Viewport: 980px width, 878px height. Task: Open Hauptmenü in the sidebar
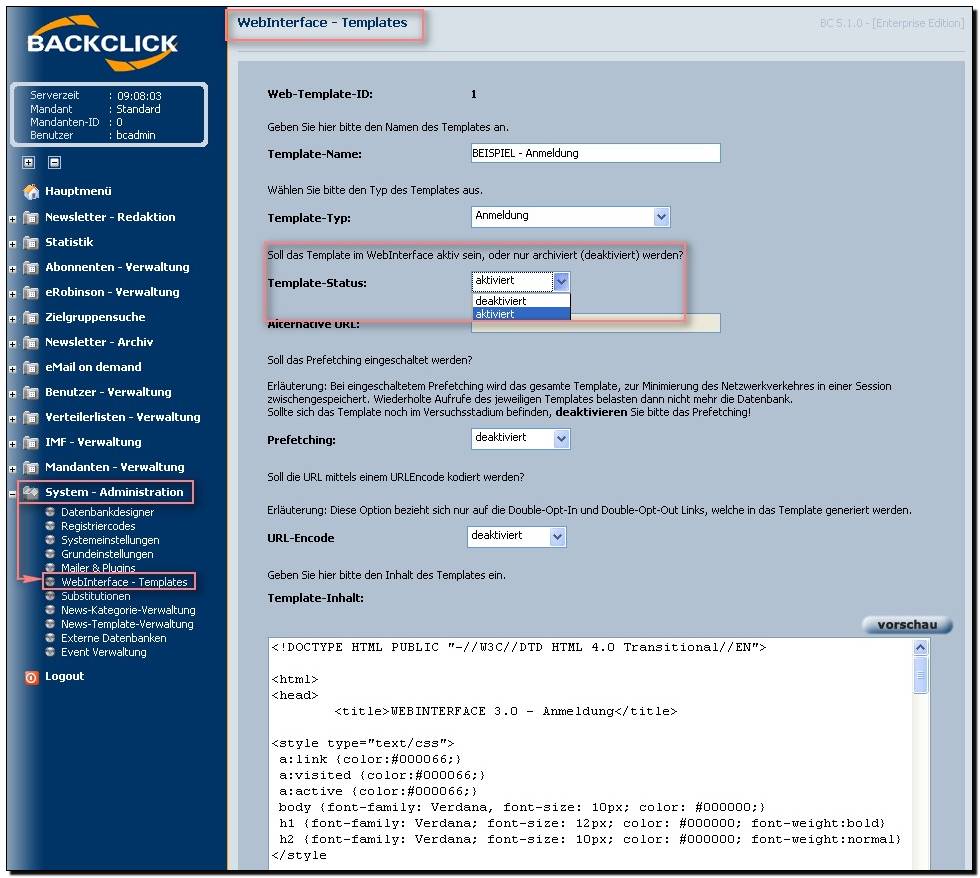click(78, 191)
